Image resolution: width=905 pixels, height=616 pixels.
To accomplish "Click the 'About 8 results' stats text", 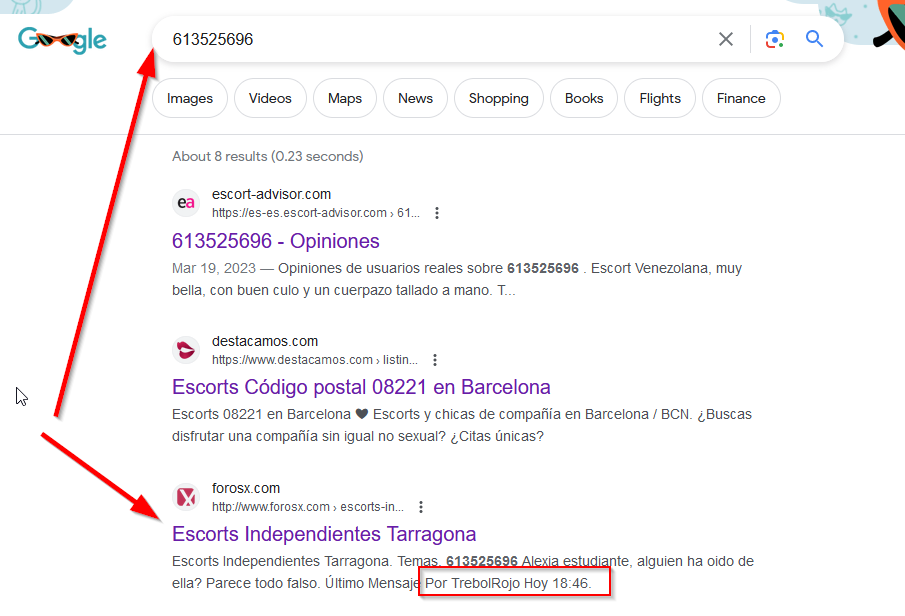I will [x=268, y=156].
